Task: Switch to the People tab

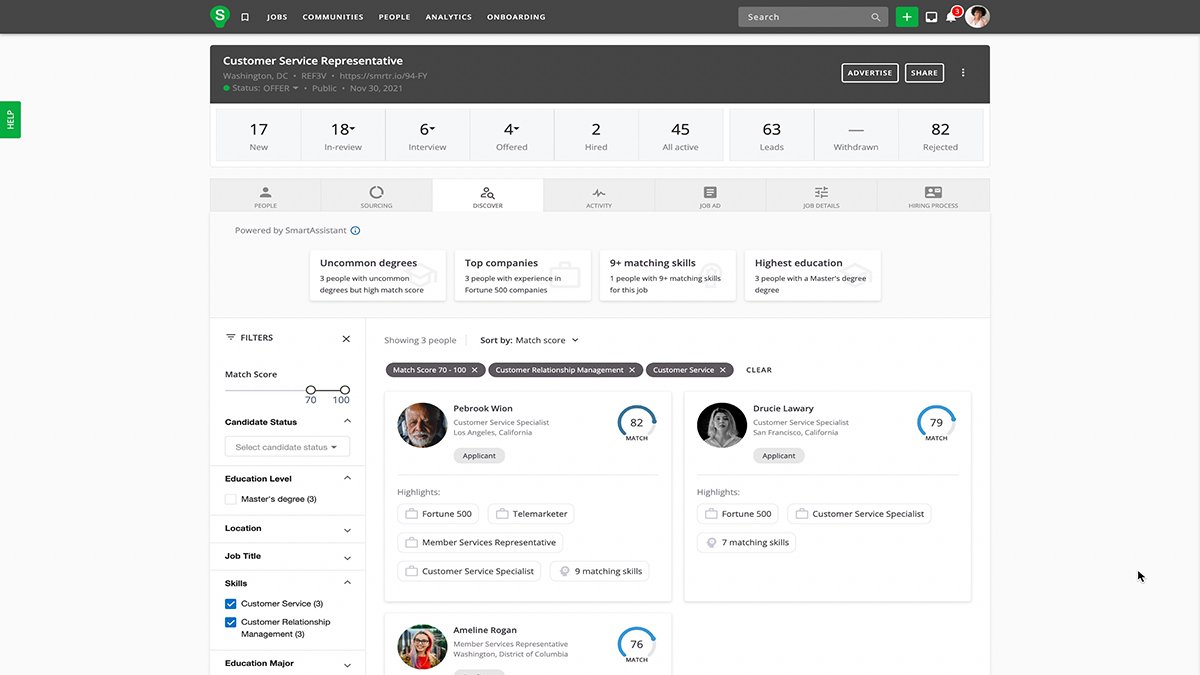Action: (x=265, y=195)
